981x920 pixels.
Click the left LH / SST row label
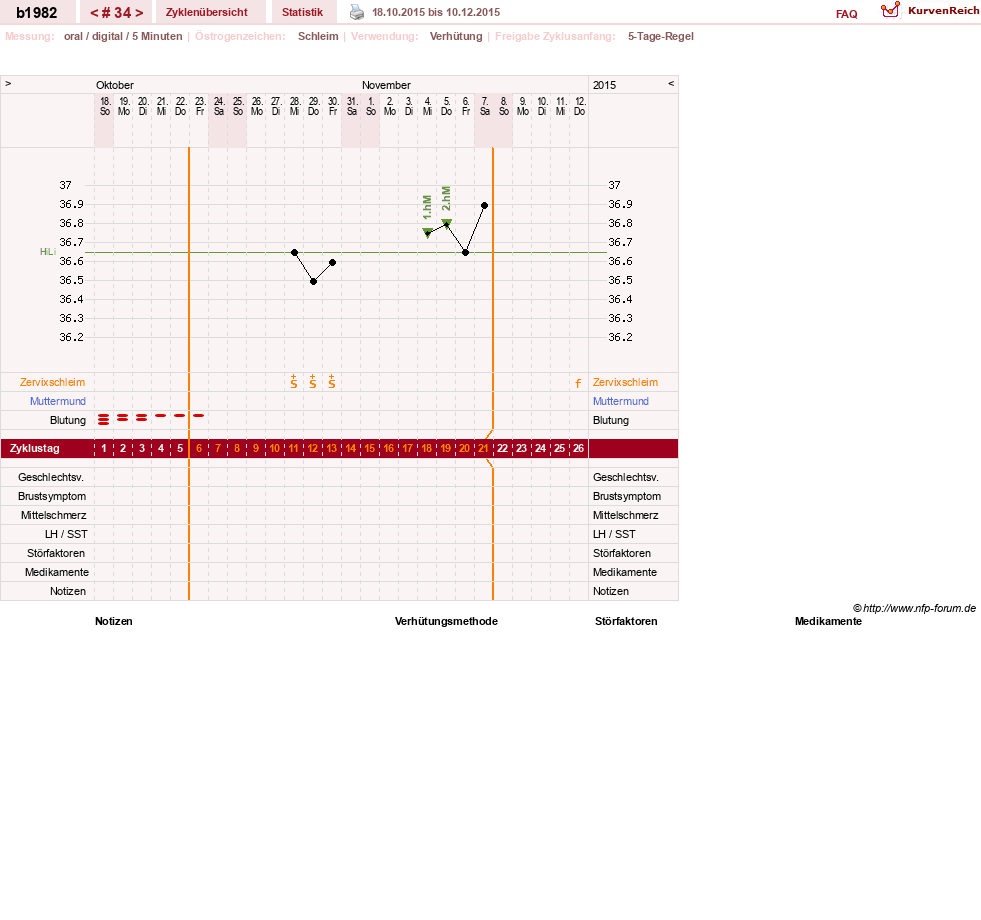click(x=66, y=534)
